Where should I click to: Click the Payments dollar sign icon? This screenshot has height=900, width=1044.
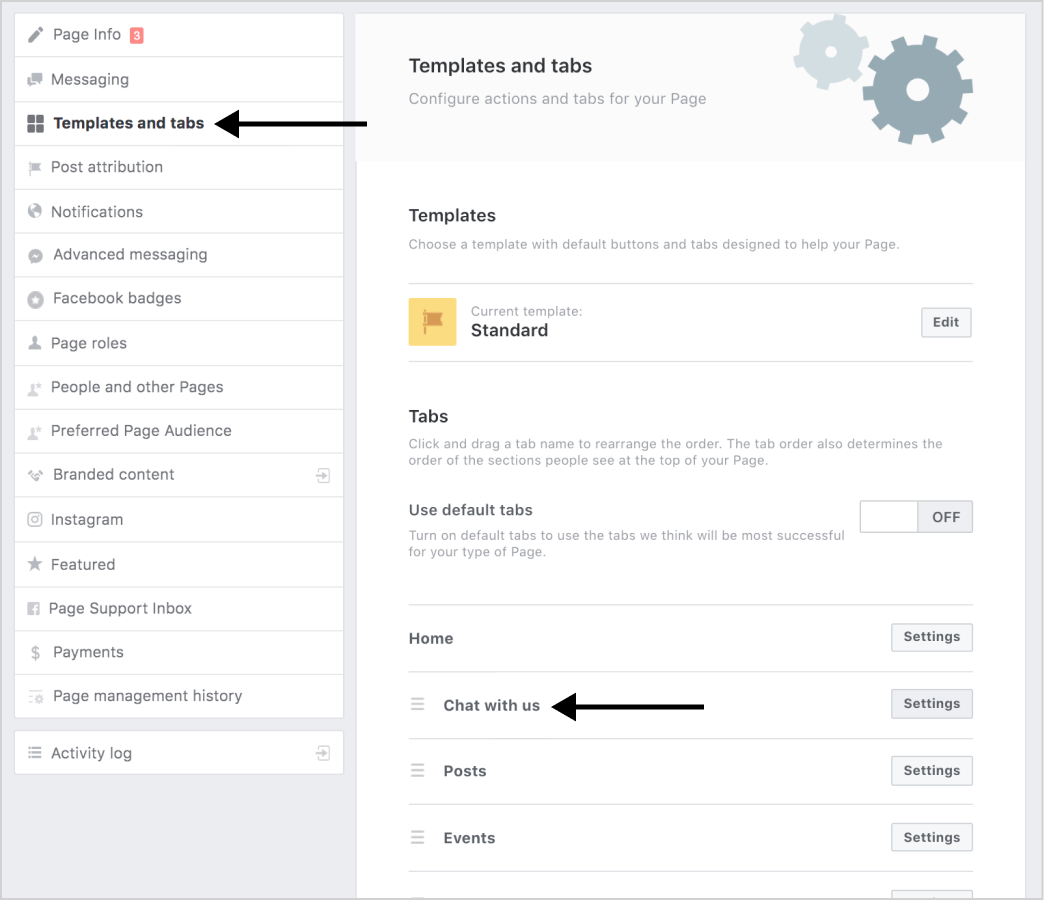click(35, 653)
